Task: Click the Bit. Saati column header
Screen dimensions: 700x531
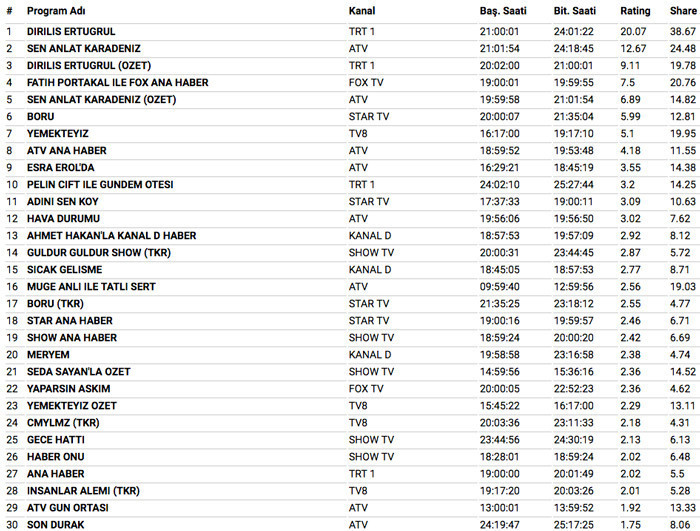Action: [574, 11]
